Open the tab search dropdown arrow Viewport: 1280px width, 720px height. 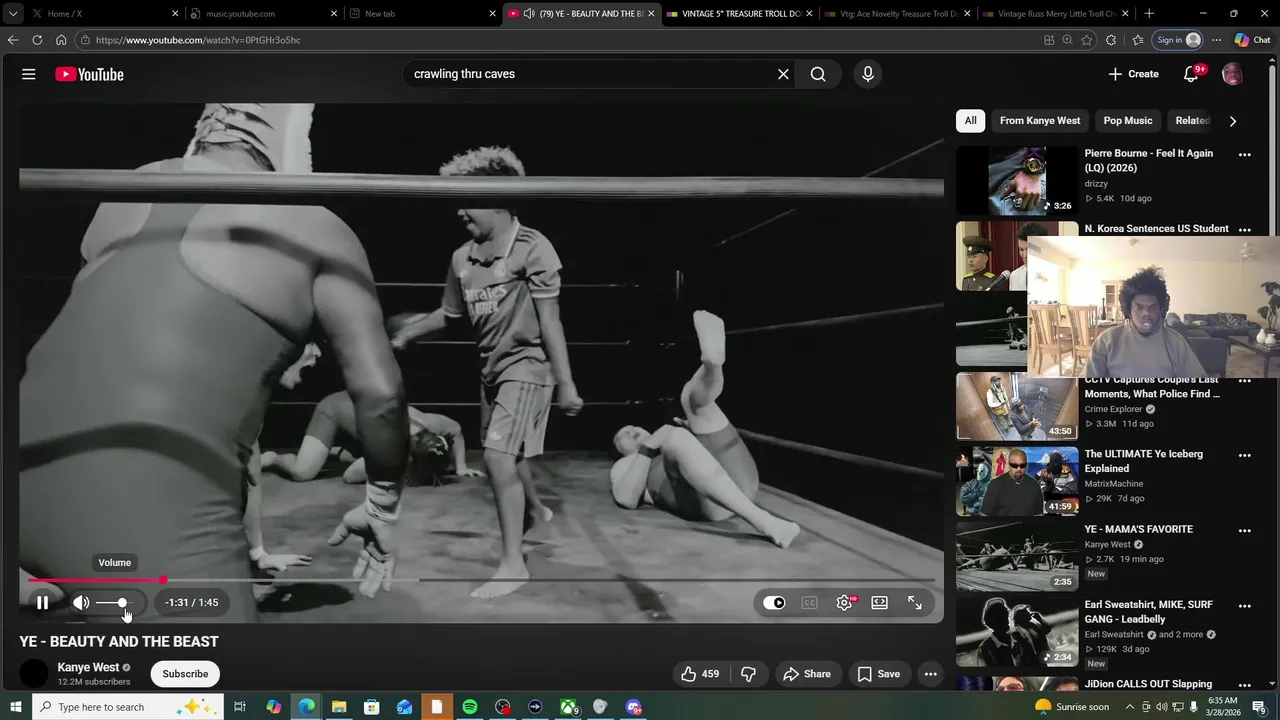(12, 14)
